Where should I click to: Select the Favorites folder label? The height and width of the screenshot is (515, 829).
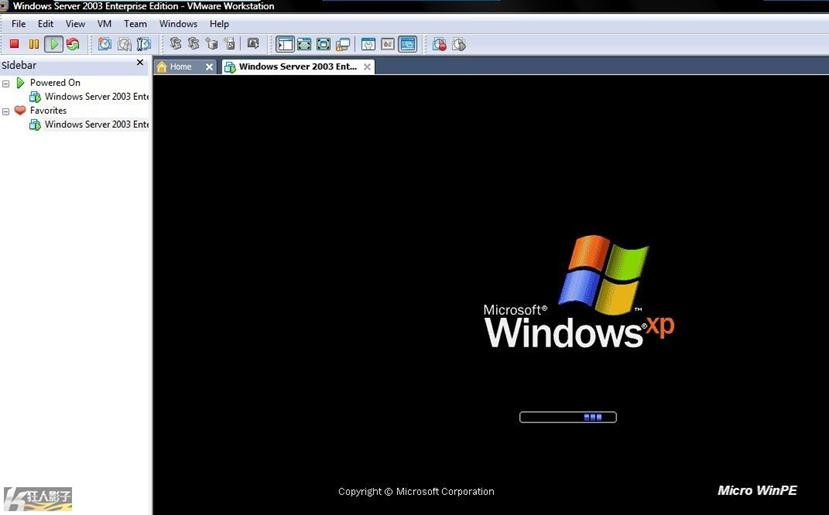tap(48, 111)
